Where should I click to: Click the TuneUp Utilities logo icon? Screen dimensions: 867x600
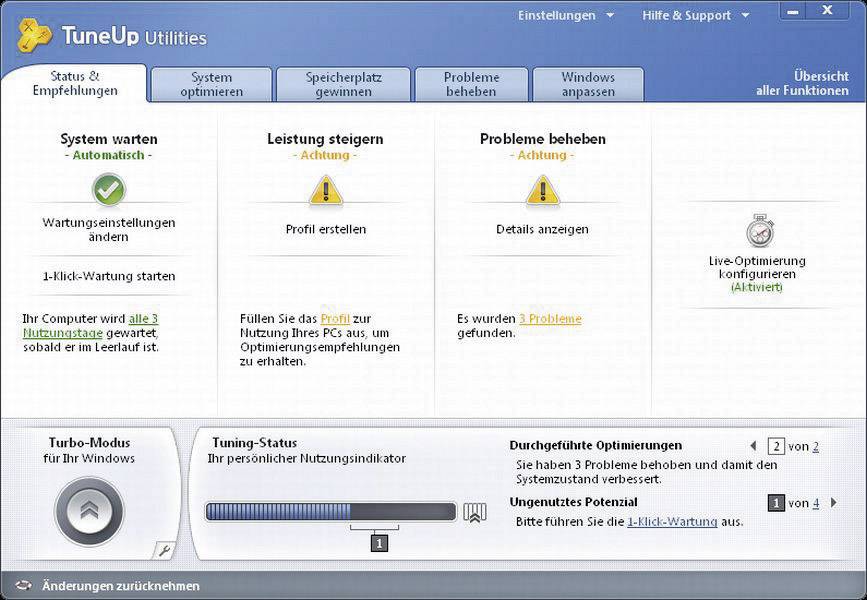(34, 36)
